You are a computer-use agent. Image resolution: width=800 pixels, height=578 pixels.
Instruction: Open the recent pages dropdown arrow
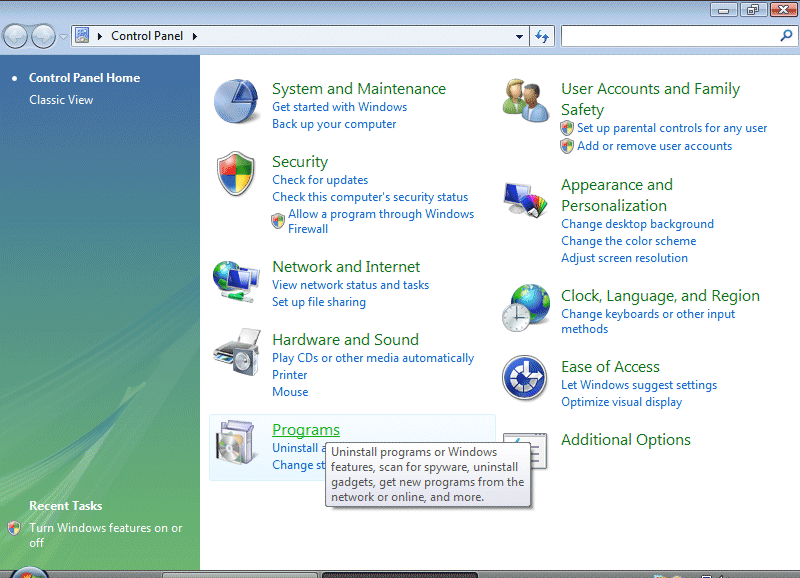[63, 37]
